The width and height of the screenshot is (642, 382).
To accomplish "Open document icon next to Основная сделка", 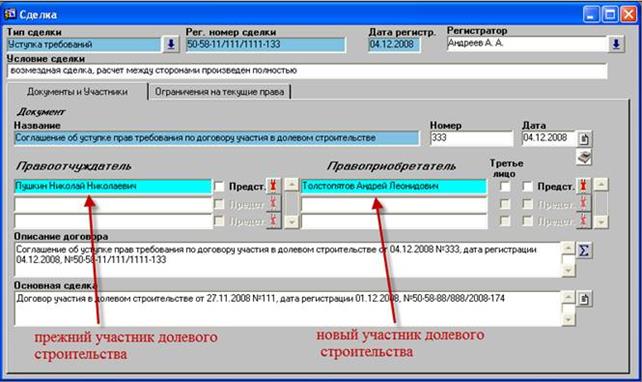I will 584,299.
